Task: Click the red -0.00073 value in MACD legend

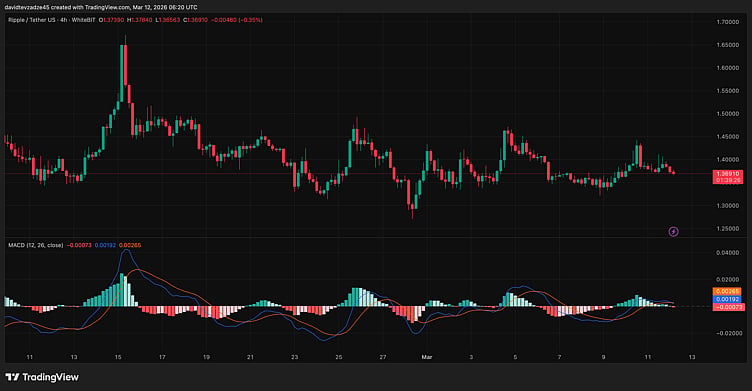Action: [79, 245]
